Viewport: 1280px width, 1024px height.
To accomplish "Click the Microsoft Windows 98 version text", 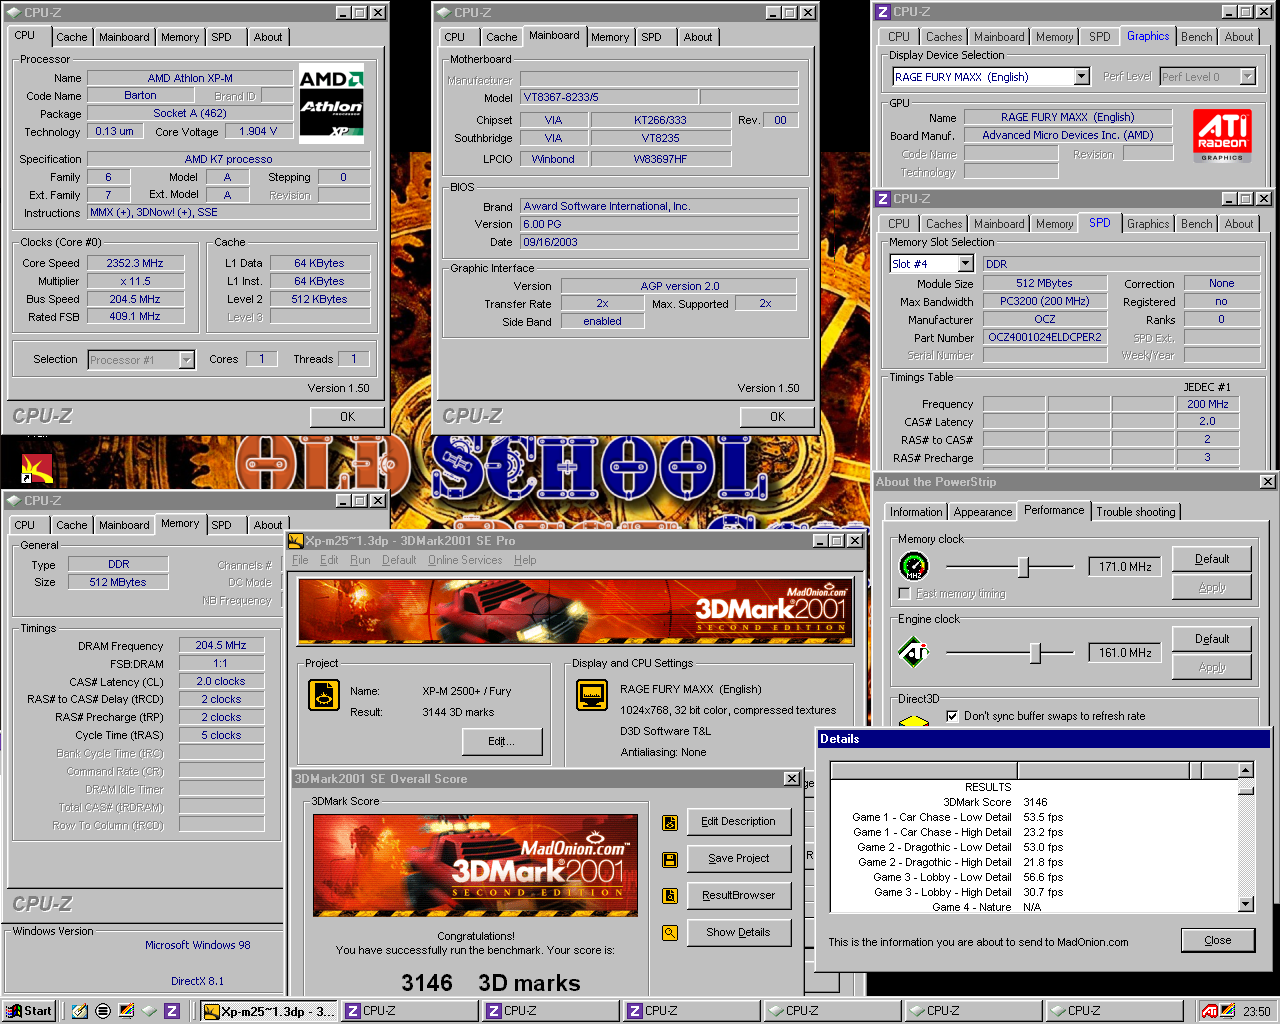I will (197, 945).
